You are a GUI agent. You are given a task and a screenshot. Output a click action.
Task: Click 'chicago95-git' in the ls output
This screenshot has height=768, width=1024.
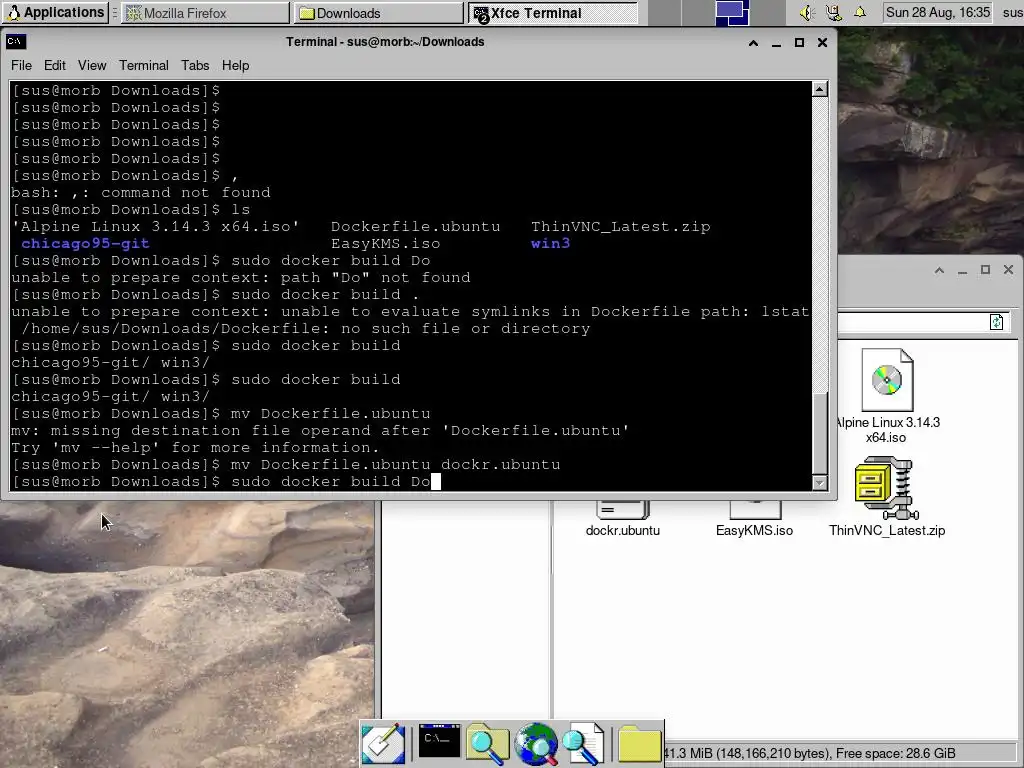[x=86, y=244]
